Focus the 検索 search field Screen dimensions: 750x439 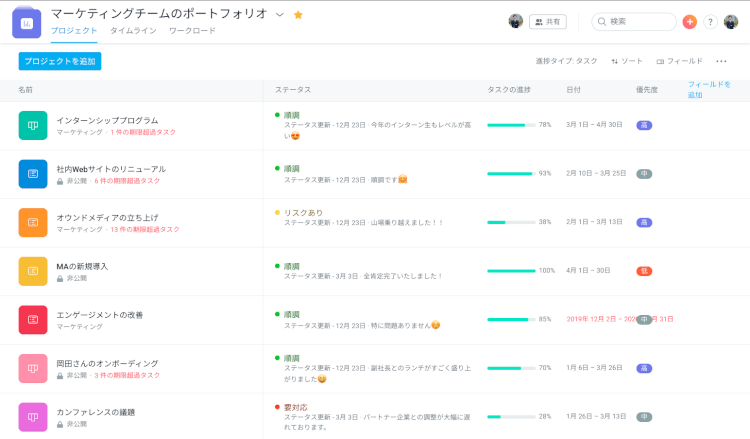(634, 22)
